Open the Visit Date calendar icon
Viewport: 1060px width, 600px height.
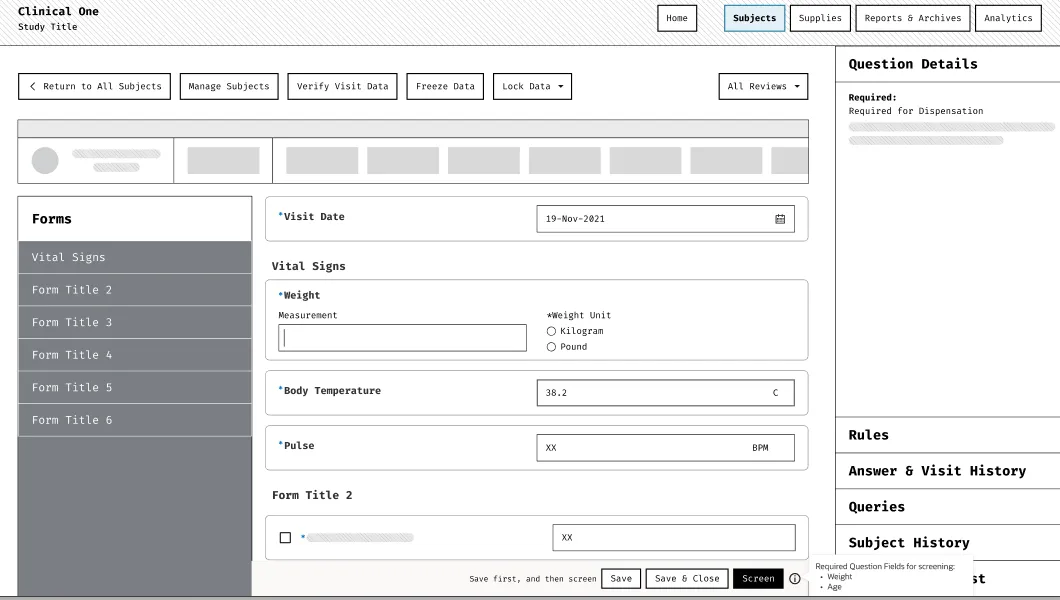[779, 219]
